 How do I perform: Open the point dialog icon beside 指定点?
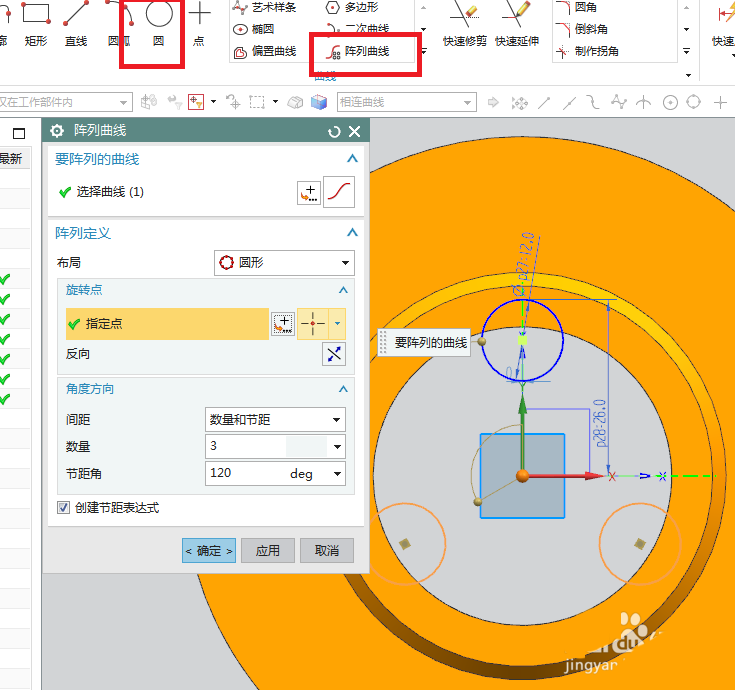tap(283, 324)
